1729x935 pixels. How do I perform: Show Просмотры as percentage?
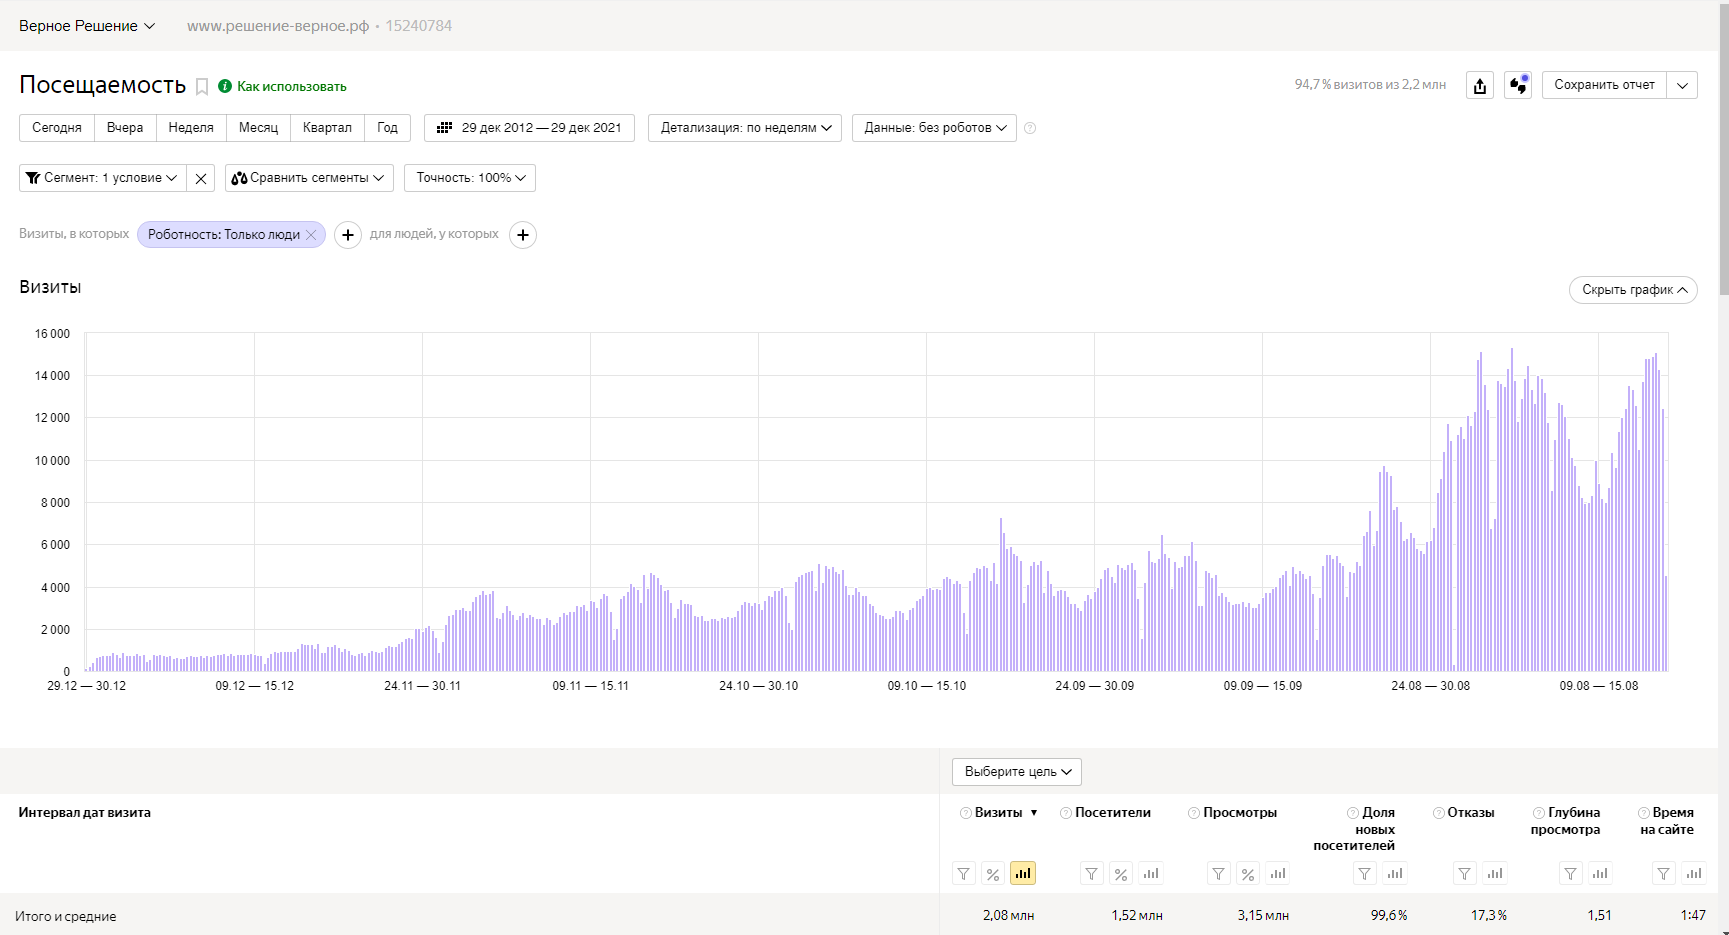click(1248, 874)
